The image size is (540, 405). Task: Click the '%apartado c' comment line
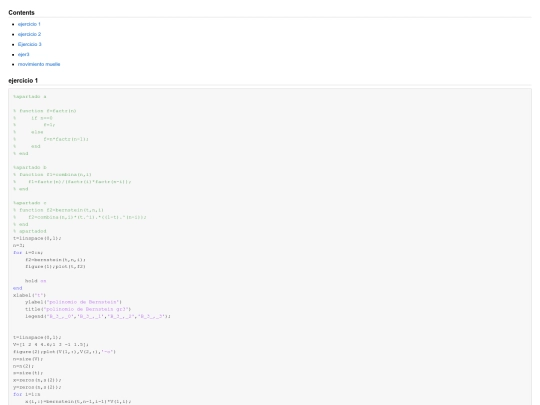pos(30,203)
